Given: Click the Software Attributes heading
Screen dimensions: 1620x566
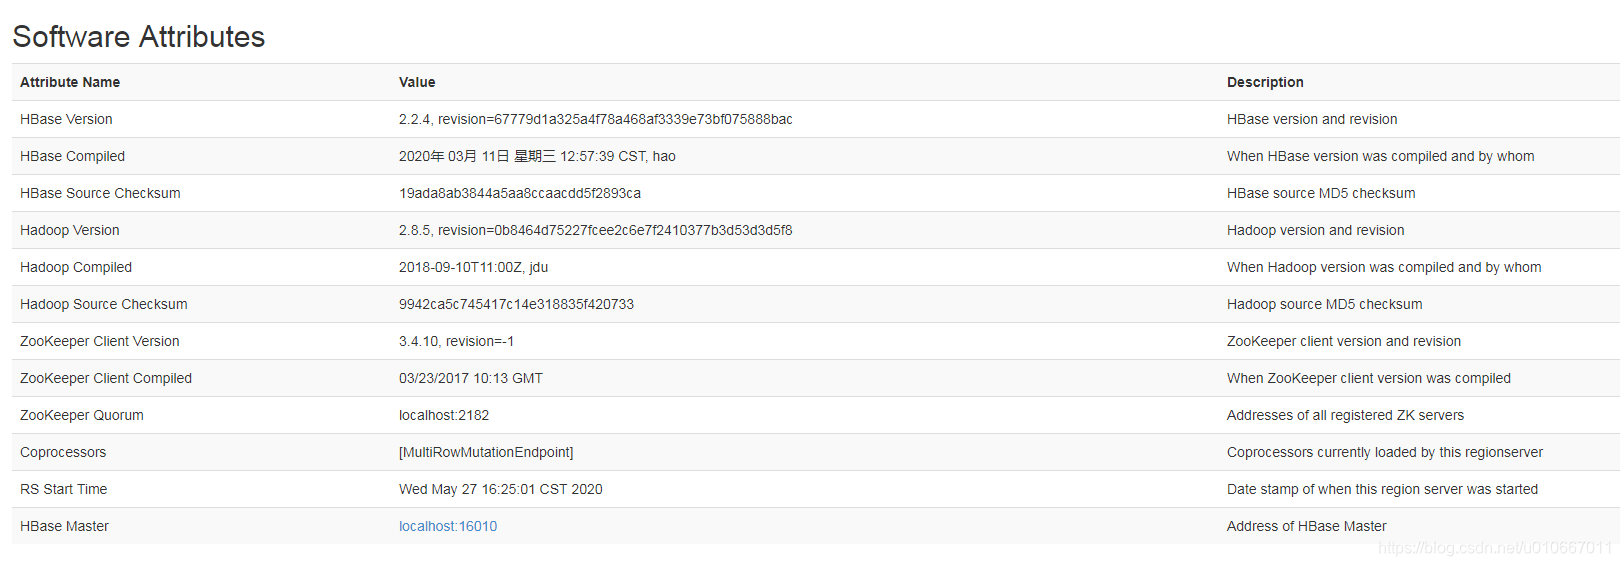Looking at the screenshot, I should (139, 37).
